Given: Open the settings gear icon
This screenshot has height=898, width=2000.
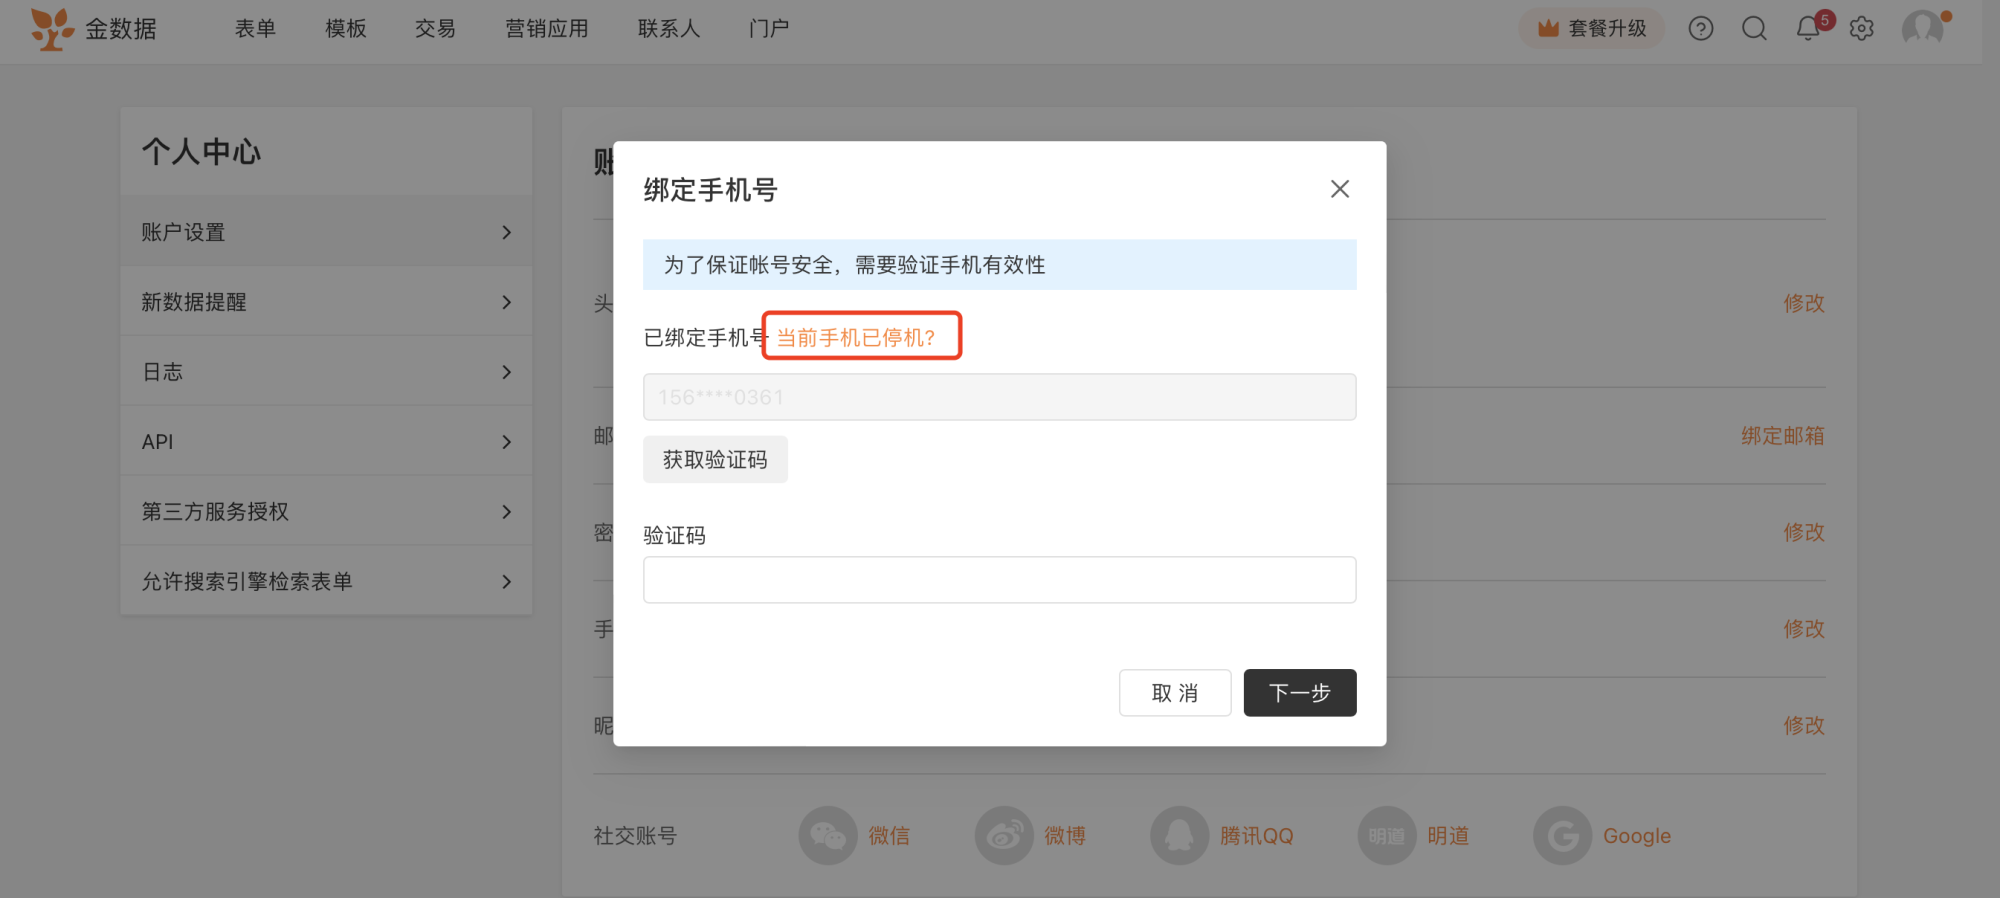Looking at the screenshot, I should (1861, 28).
